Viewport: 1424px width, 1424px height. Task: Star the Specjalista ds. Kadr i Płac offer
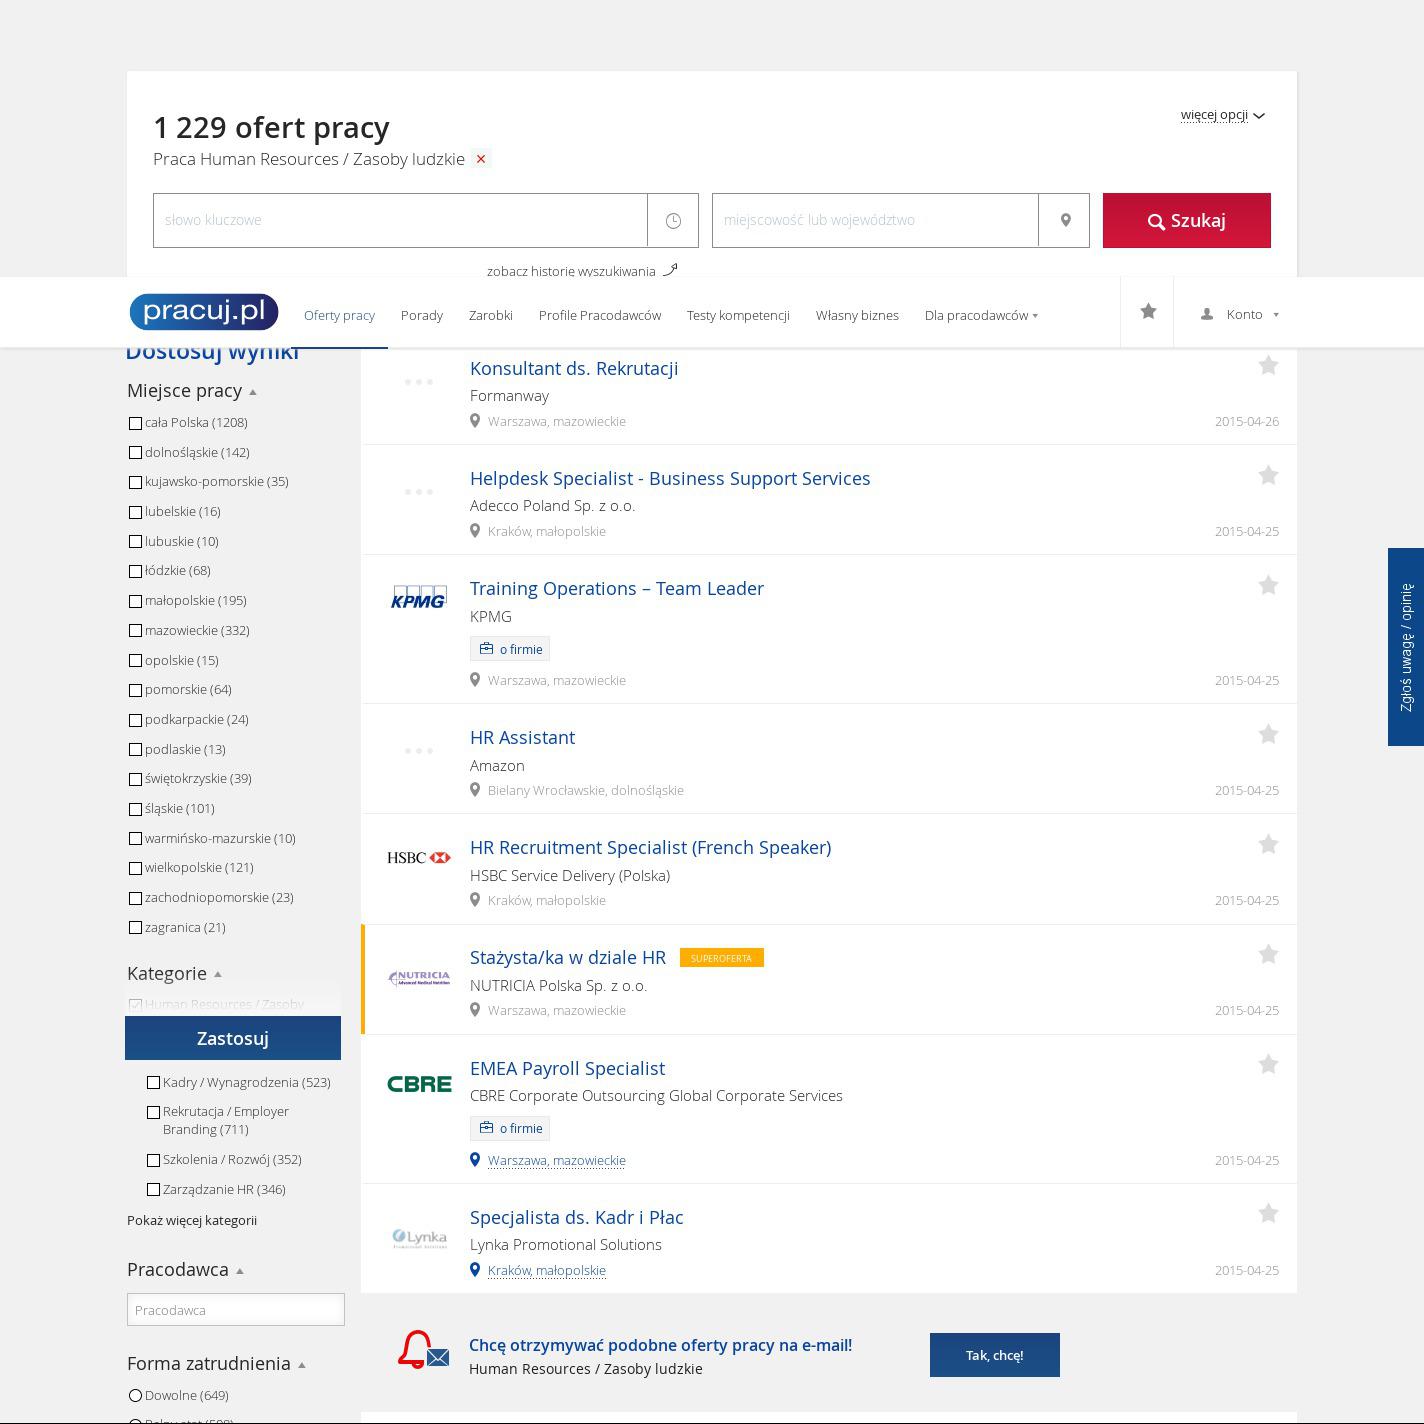1268,1214
